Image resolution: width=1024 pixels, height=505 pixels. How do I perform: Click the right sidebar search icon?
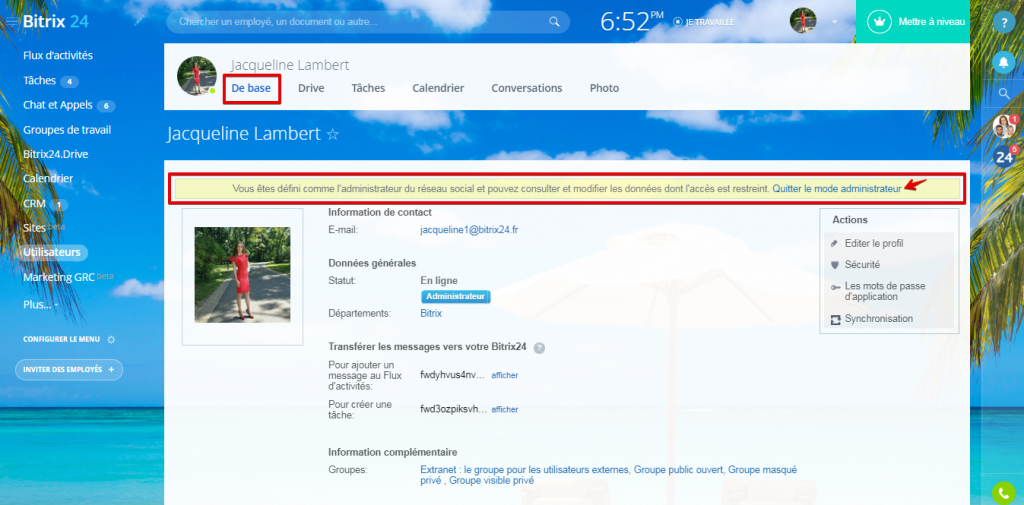[x=1004, y=93]
